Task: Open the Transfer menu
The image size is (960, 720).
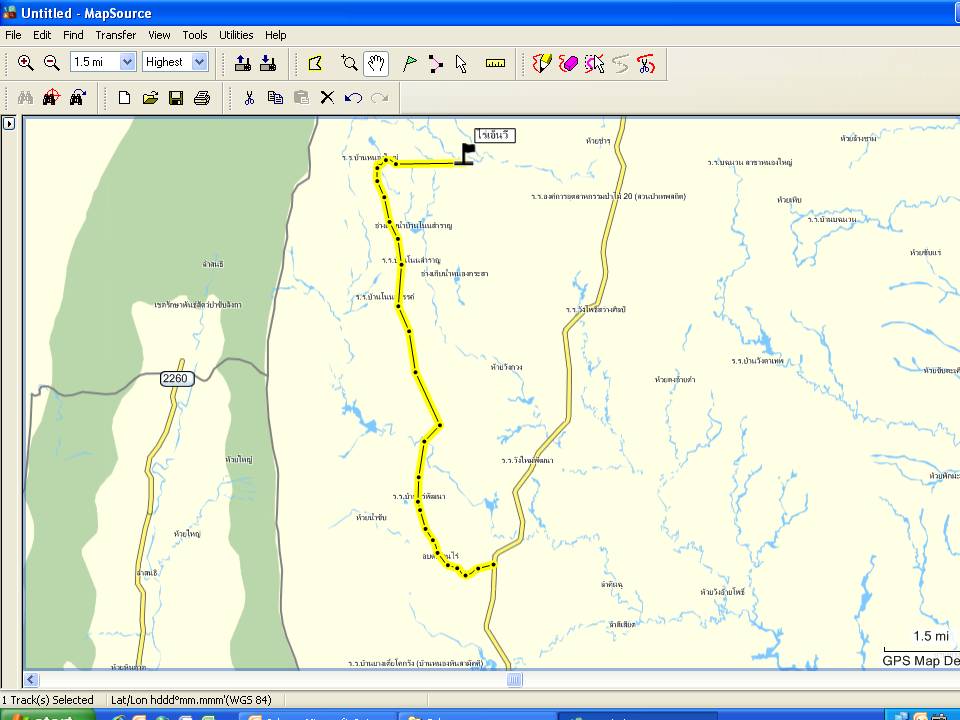Action: point(115,35)
